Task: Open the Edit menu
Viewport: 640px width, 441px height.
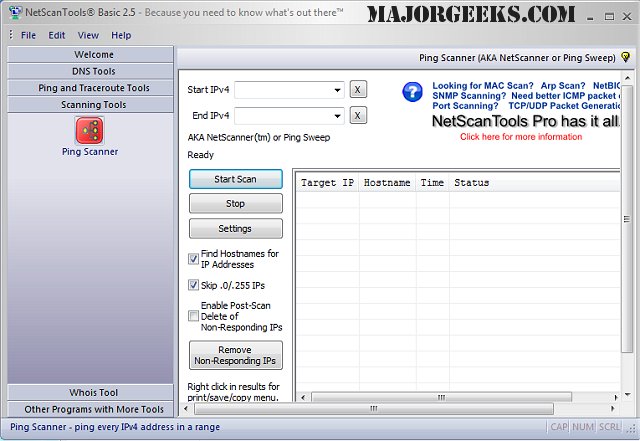Action: point(56,36)
